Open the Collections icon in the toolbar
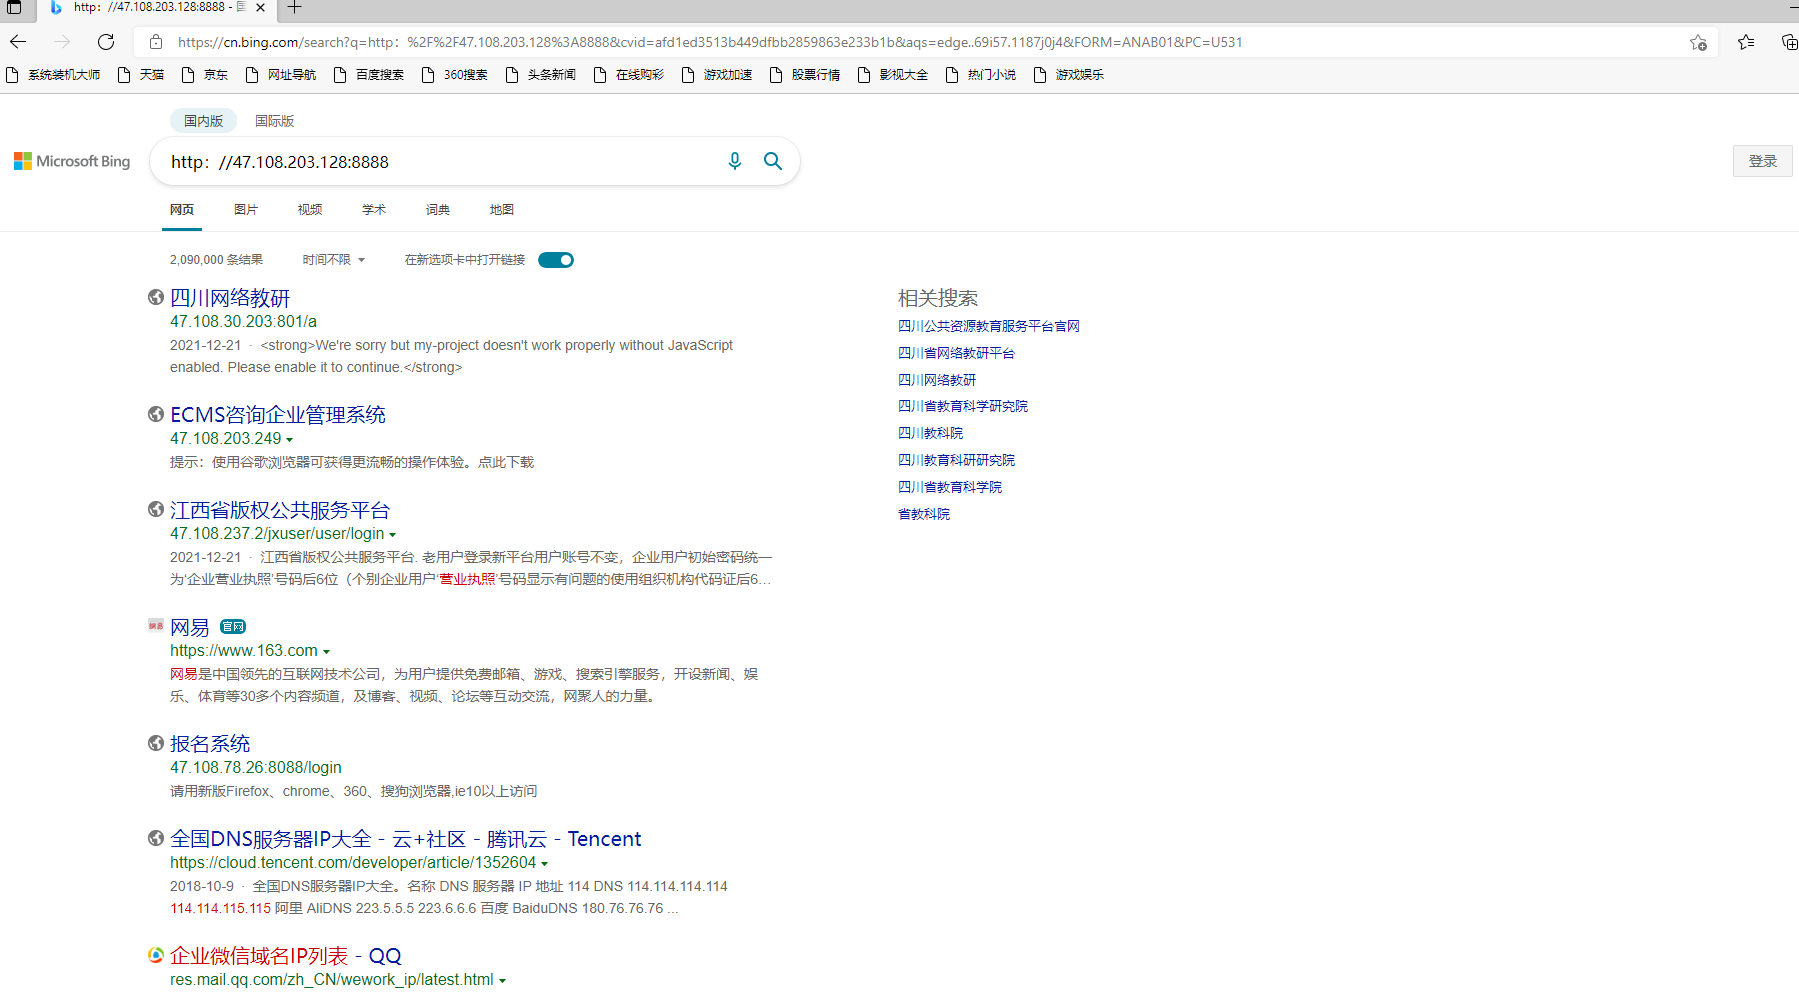Viewport: 1799px width, 992px height. (x=1789, y=42)
